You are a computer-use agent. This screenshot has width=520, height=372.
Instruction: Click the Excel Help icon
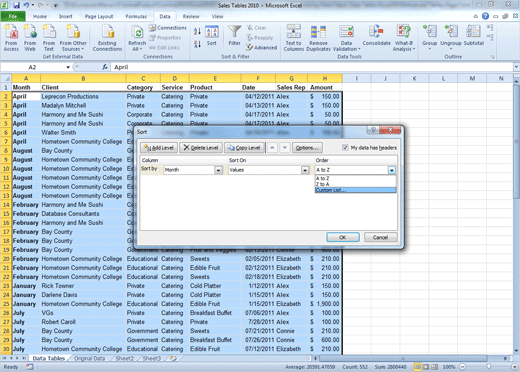[485, 16]
